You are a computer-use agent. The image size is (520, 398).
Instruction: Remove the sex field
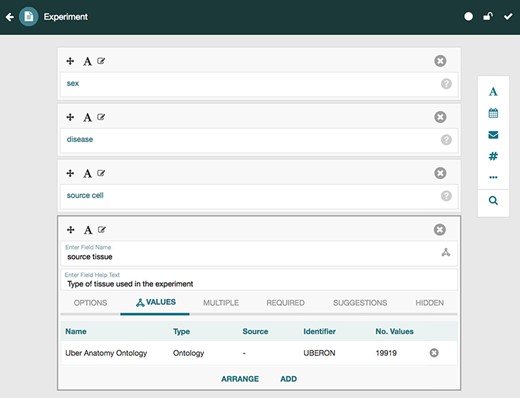click(440, 61)
